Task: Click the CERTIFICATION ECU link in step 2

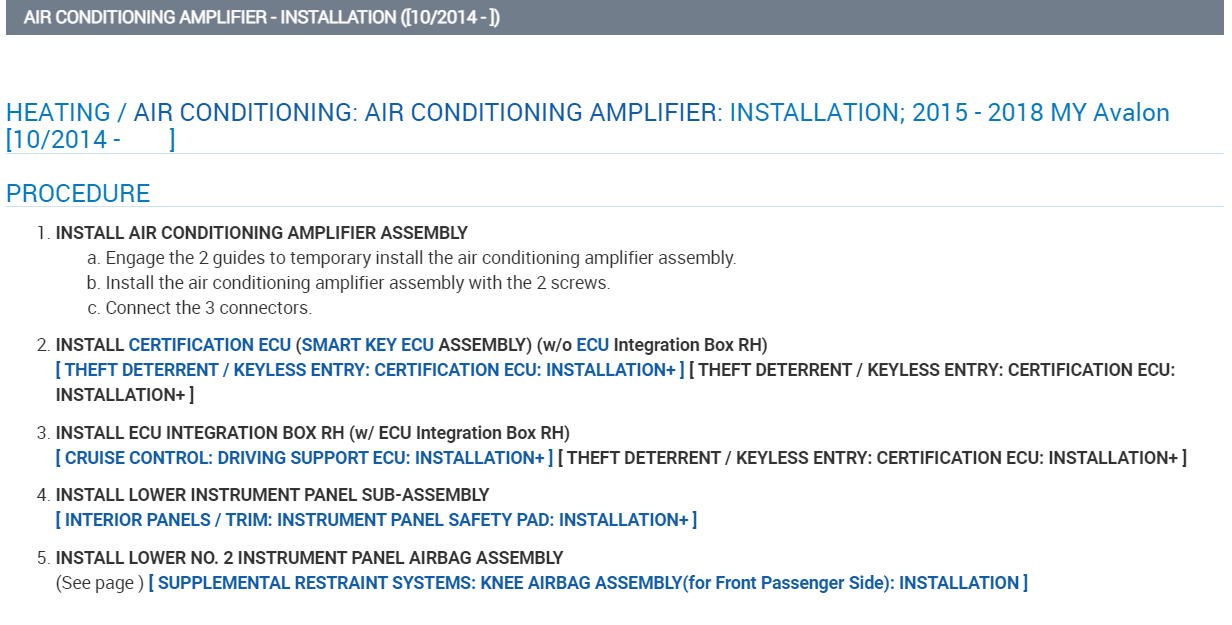Action: [209, 345]
